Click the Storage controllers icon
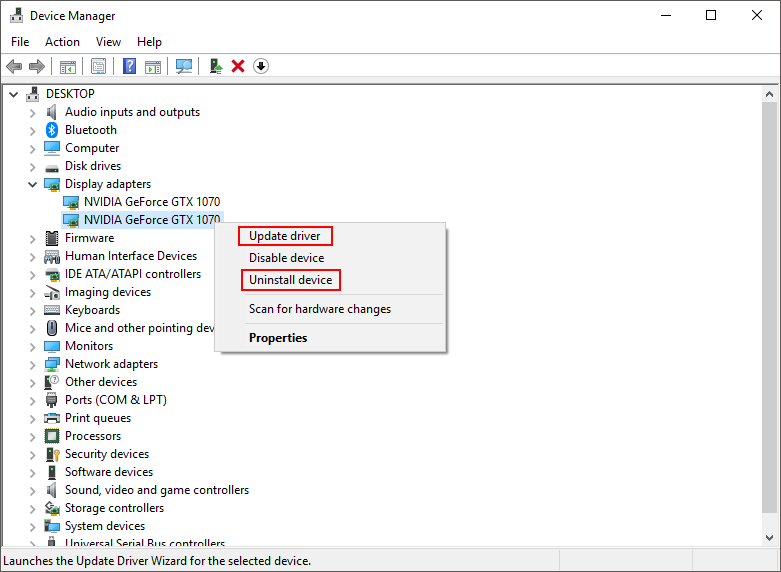The height and width of the screenshot is (572, 781). pyautogui.click(x=52, y=508)
